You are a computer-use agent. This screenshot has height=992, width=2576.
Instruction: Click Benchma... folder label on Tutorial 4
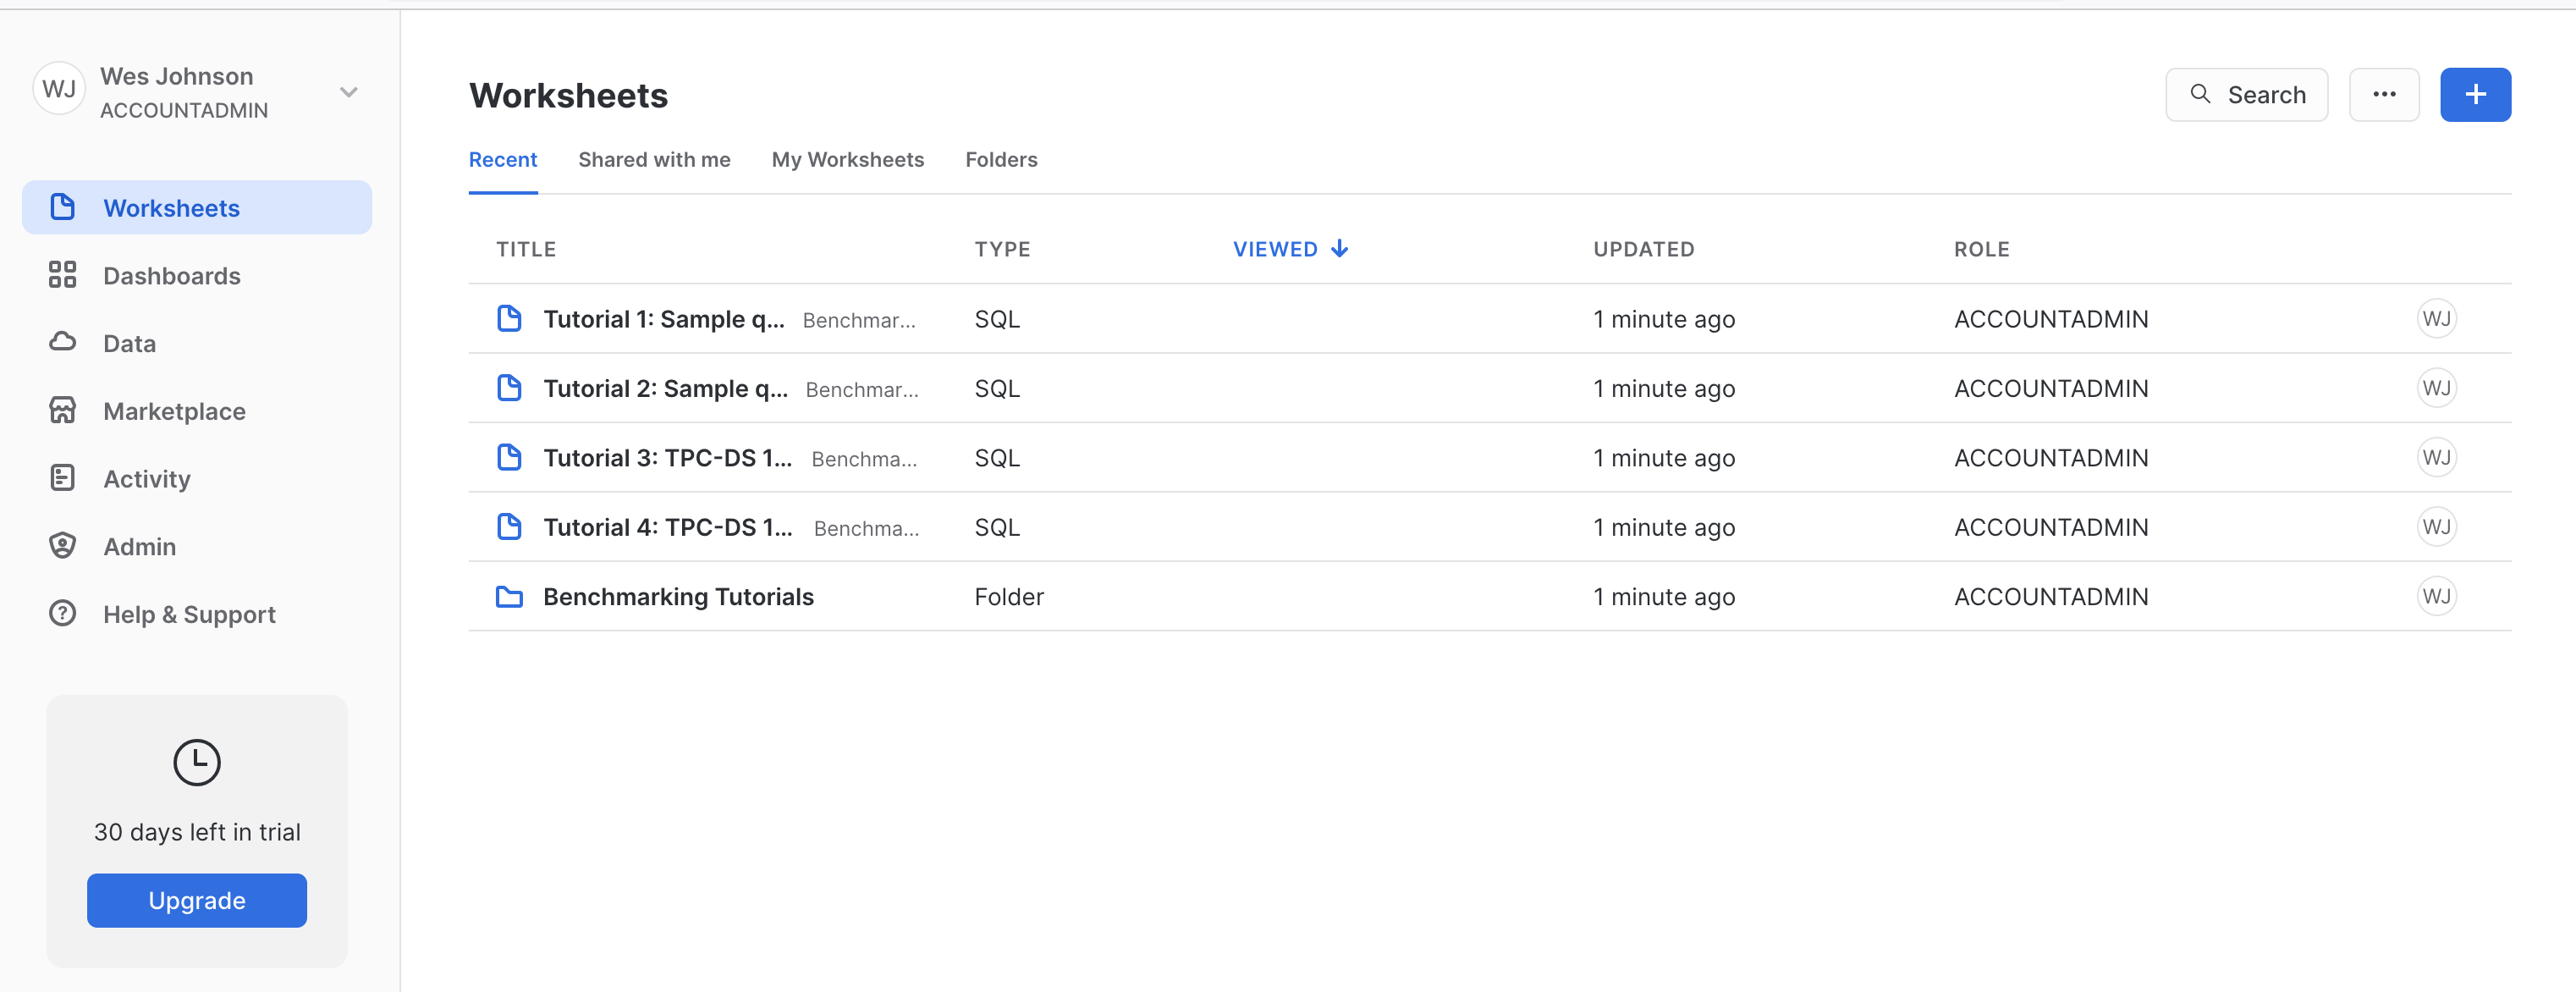(866, 528)
